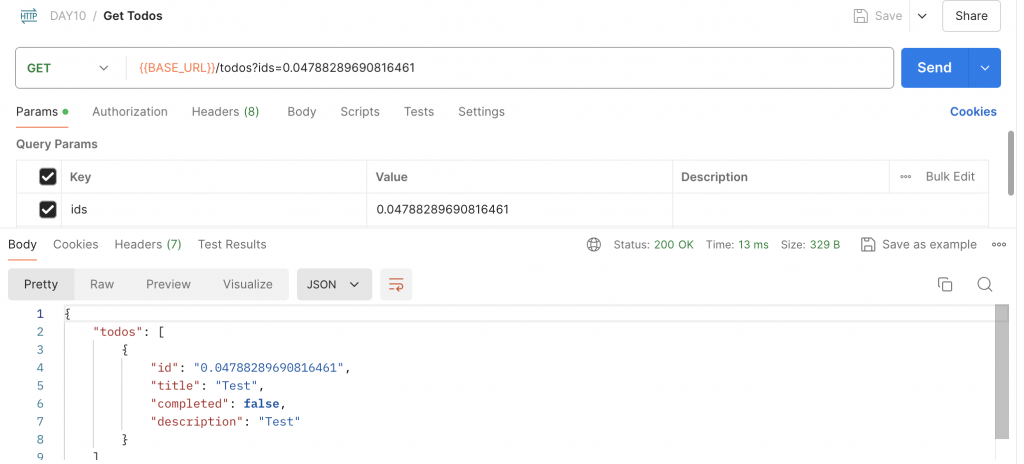Click the HTTP request type icon
Screen dimensions: 1024x464
(29, 16)
